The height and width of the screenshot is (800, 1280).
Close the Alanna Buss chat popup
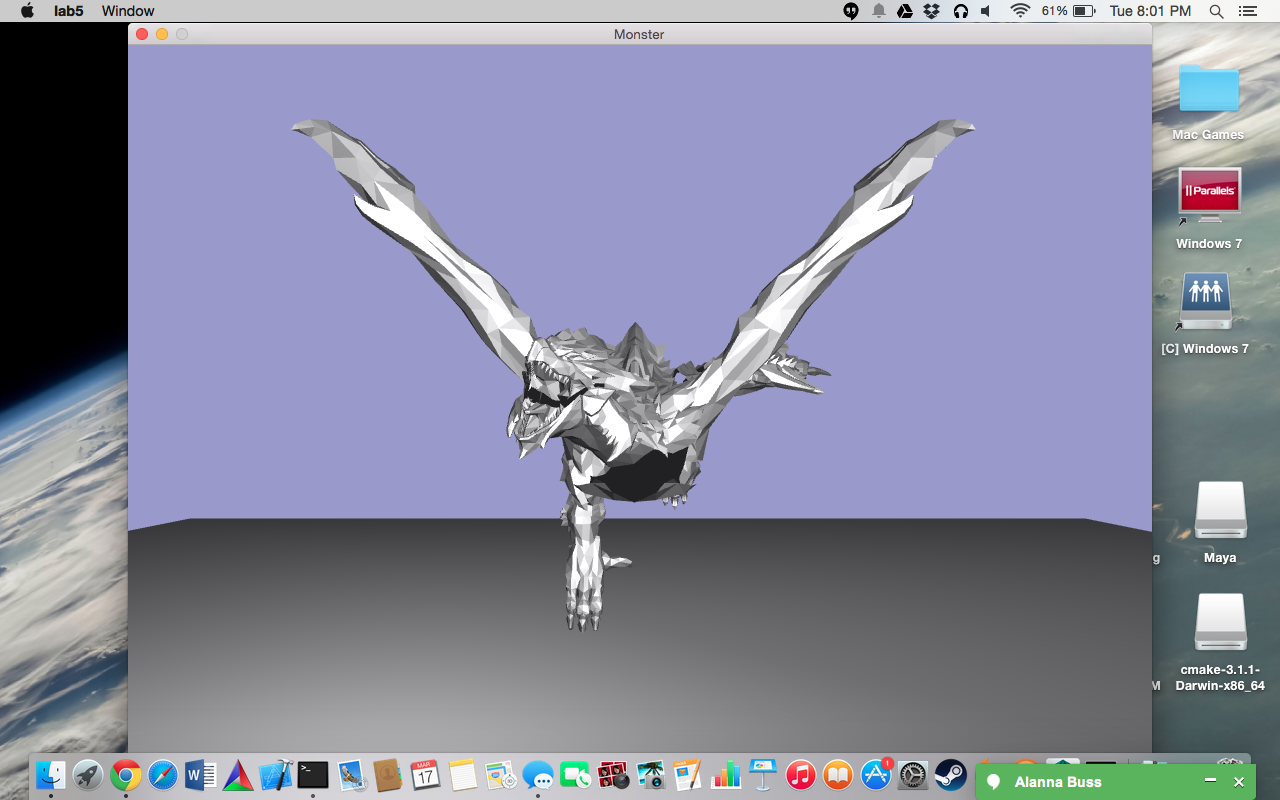pos(1239,782)
